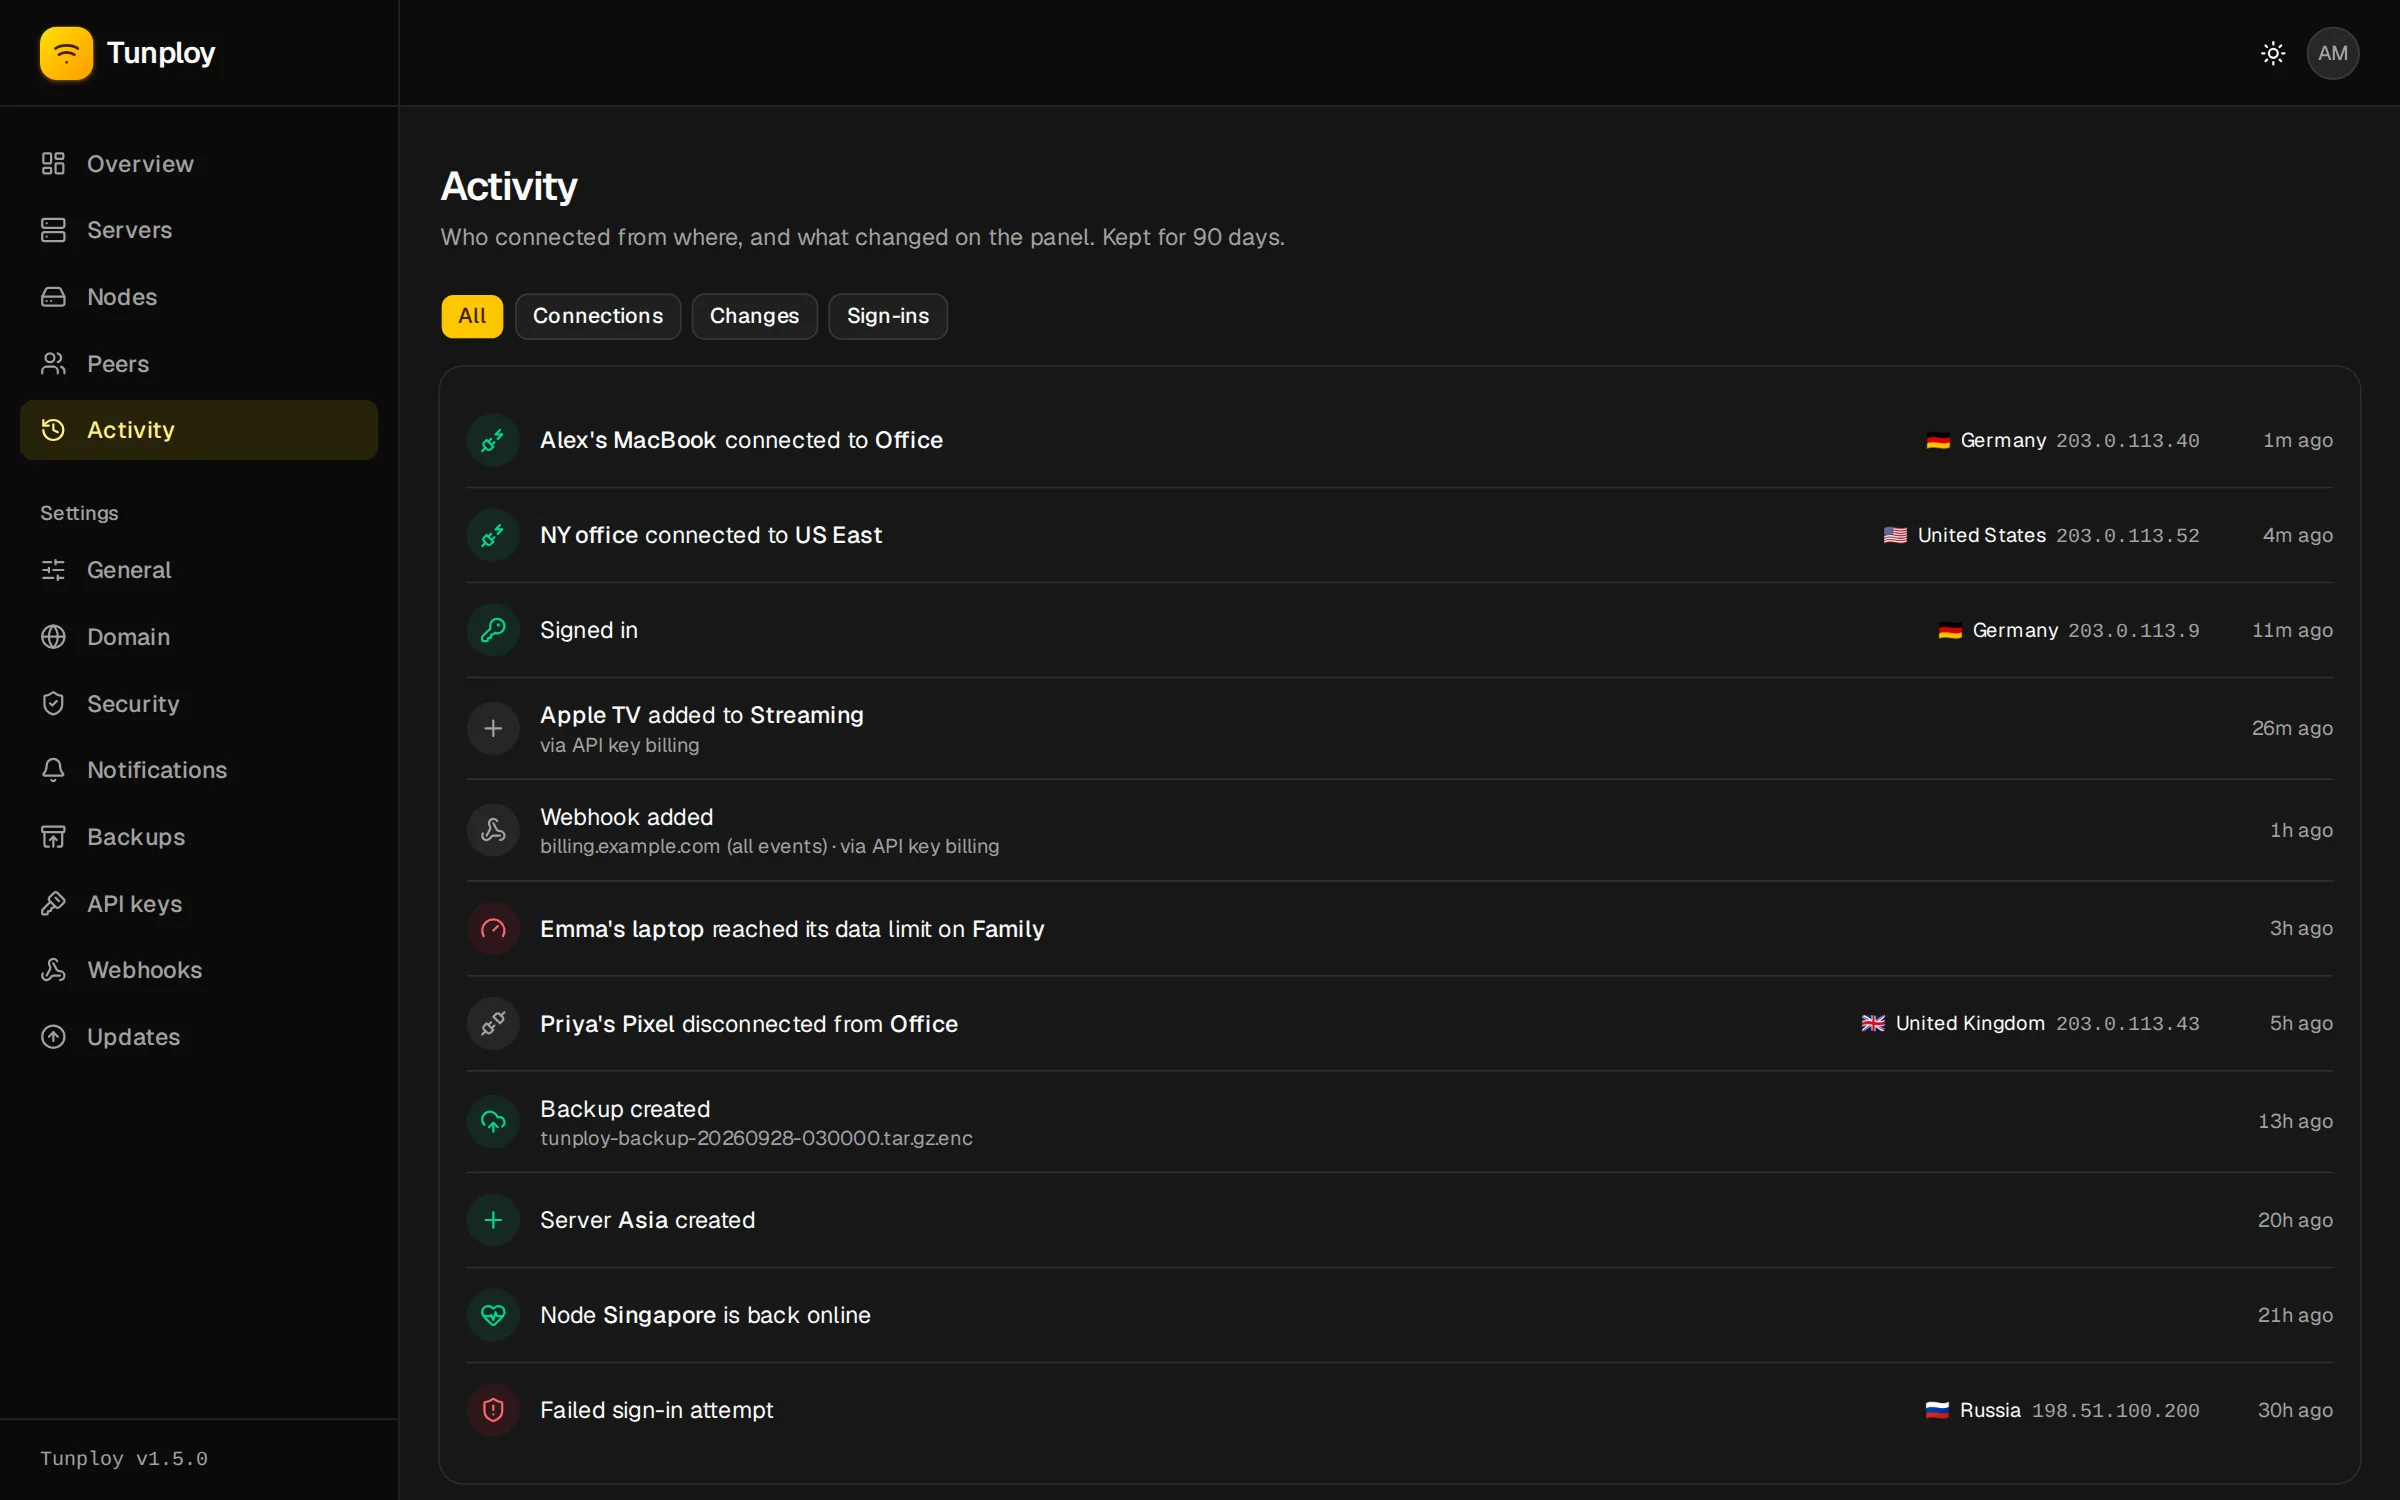Click cloud upload icon for Backup created
2400x1500 pixels.
click(493, 1122)
